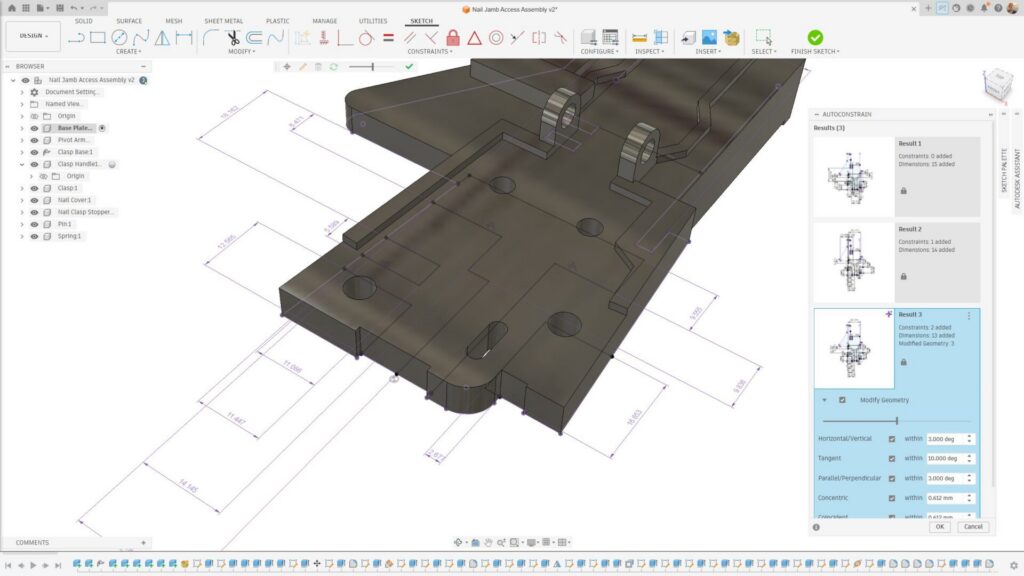The width and height of the screenshot is (1024, 576).
Task: Toggle visibility of Pivot Arm component
Action: pos(35,140)
